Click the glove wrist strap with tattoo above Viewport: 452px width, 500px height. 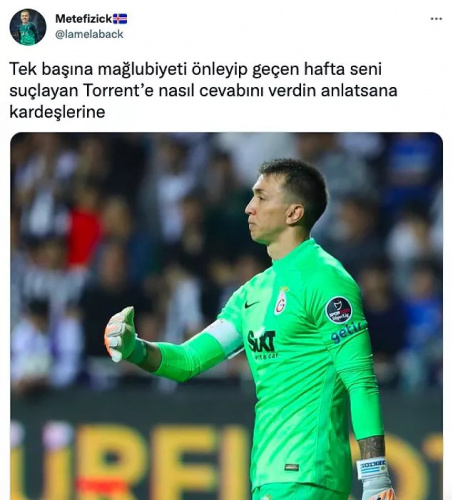[373, 467]
